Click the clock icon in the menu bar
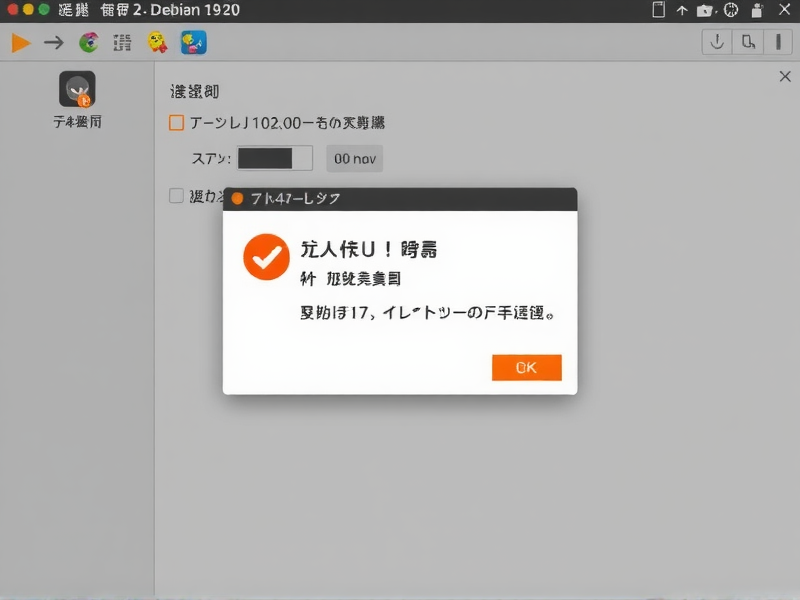The image size is (800, 600). pyautogui.click(x=731, y=10)
